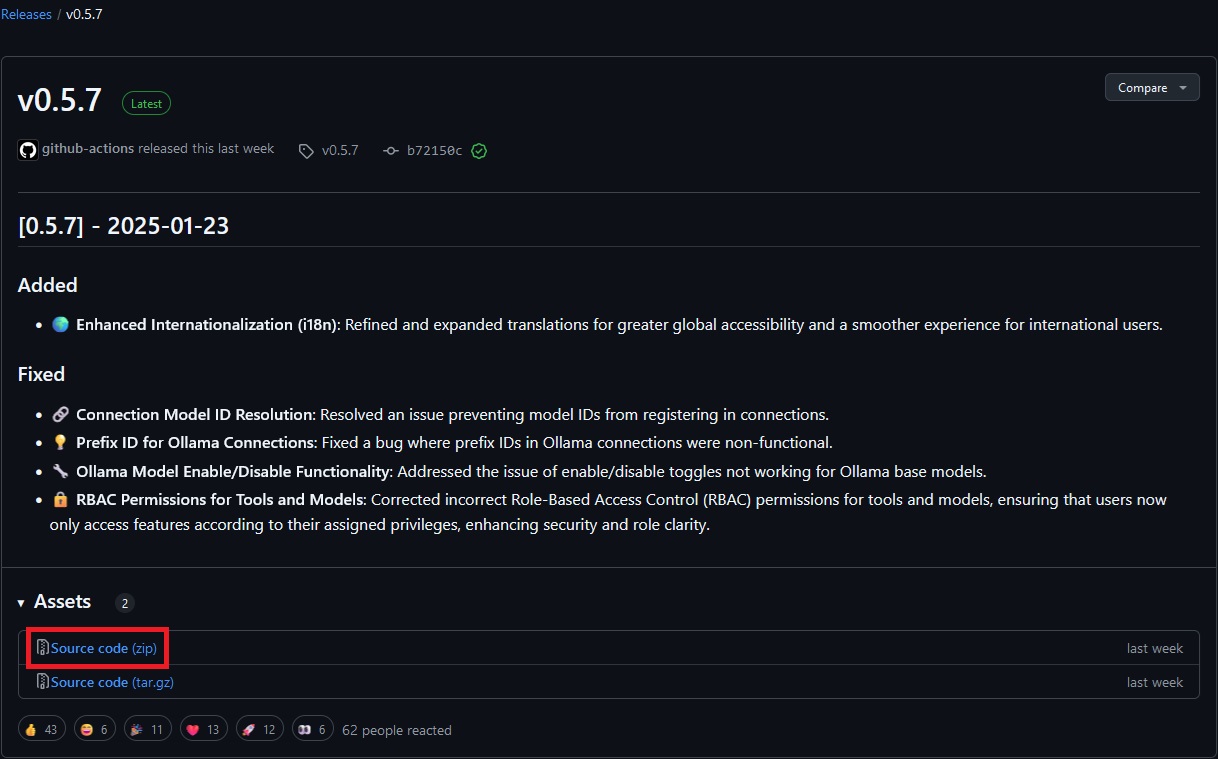
Task: Click the github-actions avatar icon
Action: coord(28,150)
